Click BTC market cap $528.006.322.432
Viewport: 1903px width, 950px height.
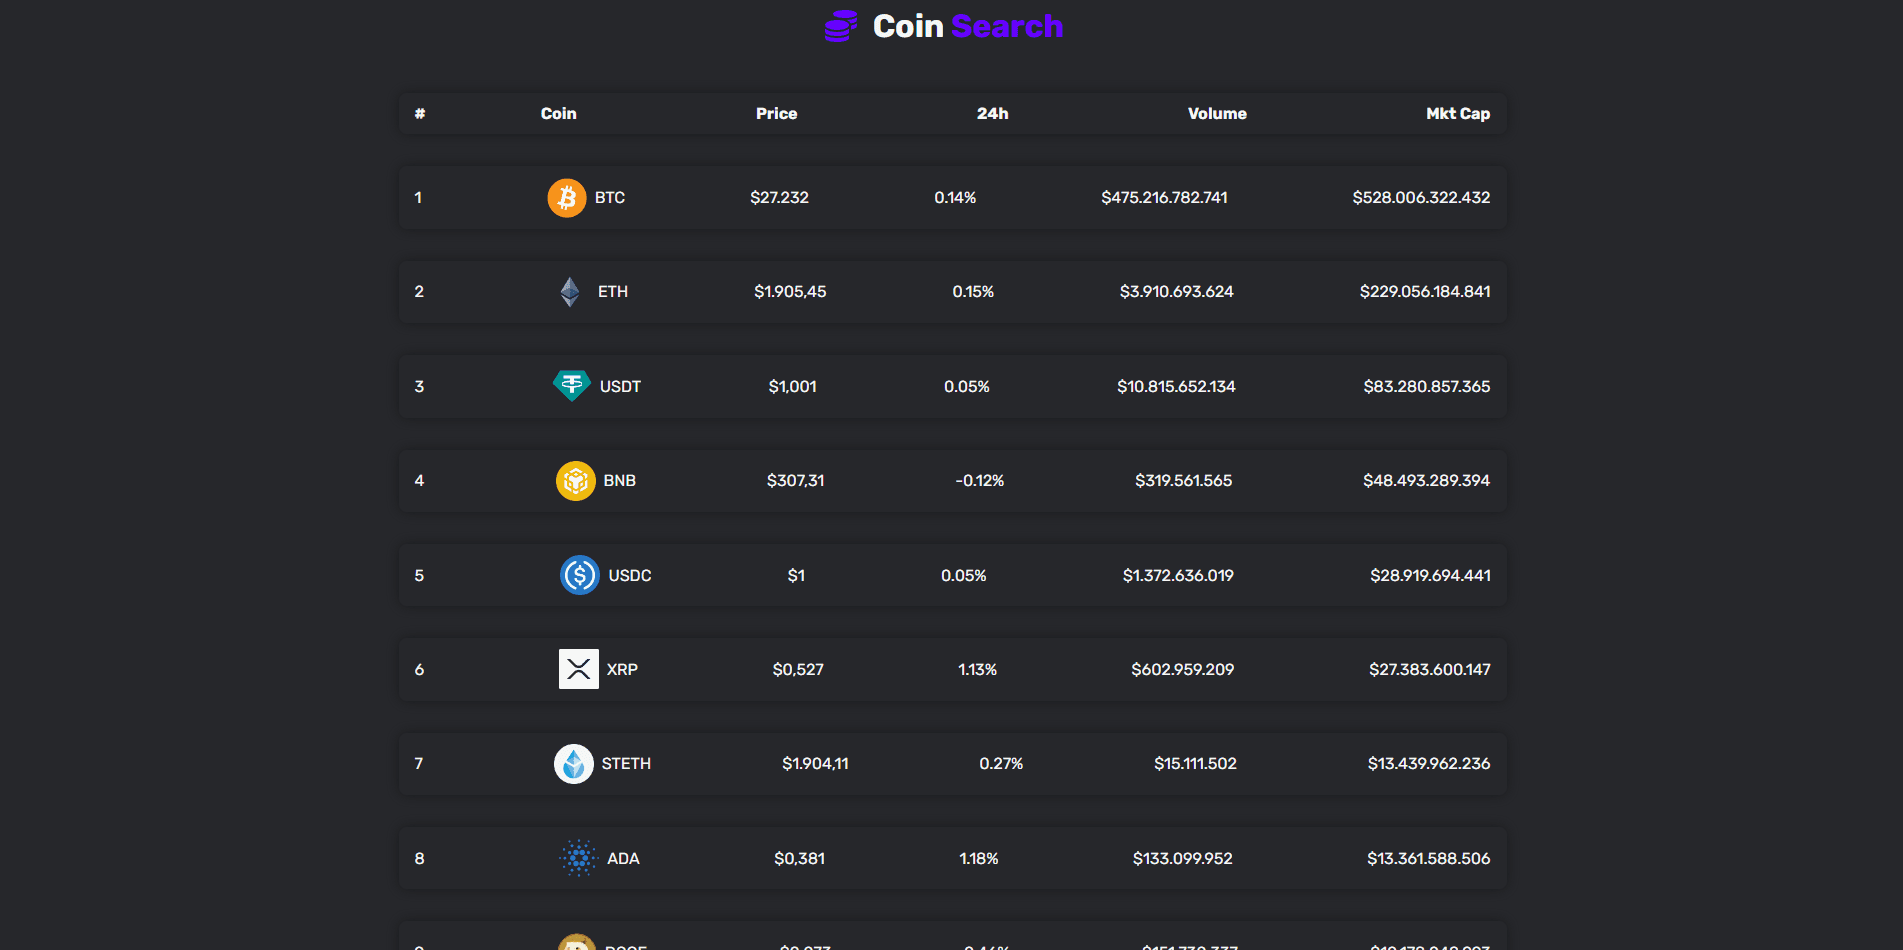[1422, 198]
